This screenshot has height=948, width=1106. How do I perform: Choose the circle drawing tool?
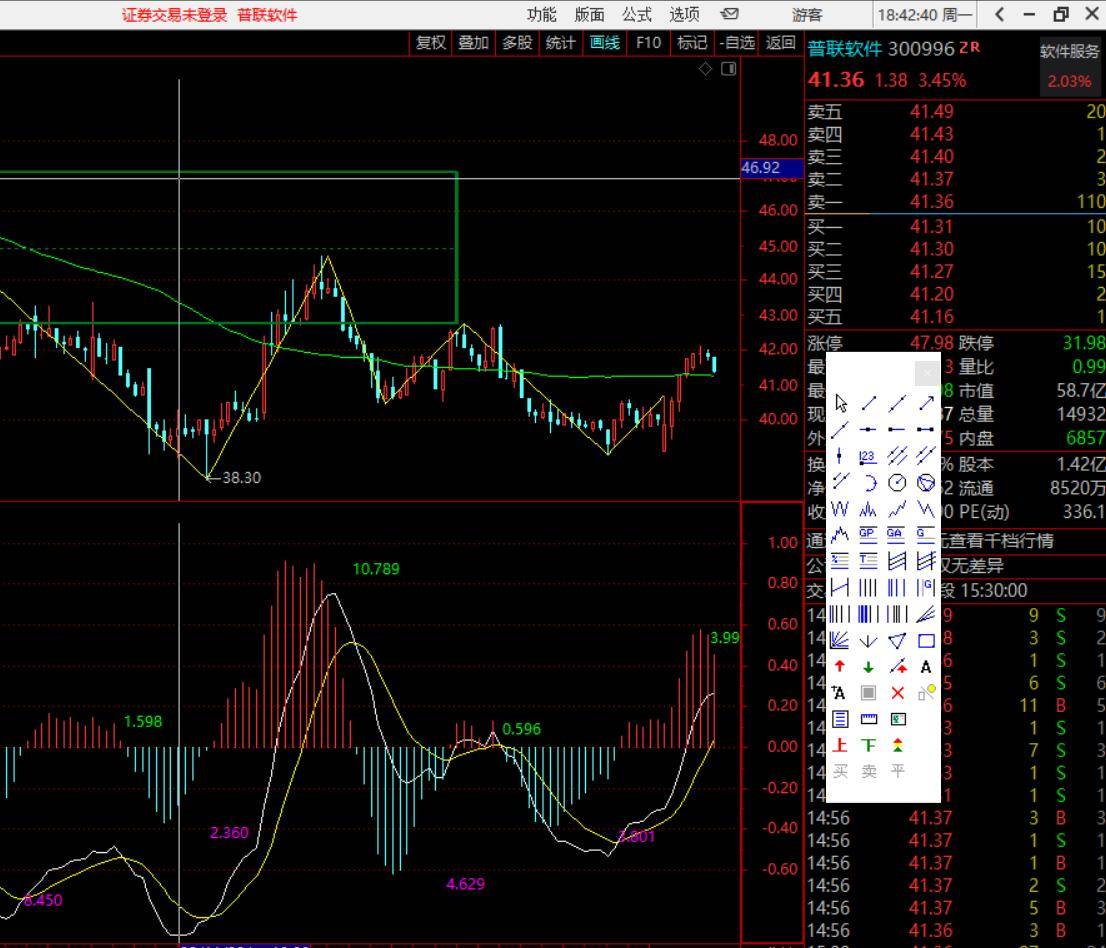point(897,482)
